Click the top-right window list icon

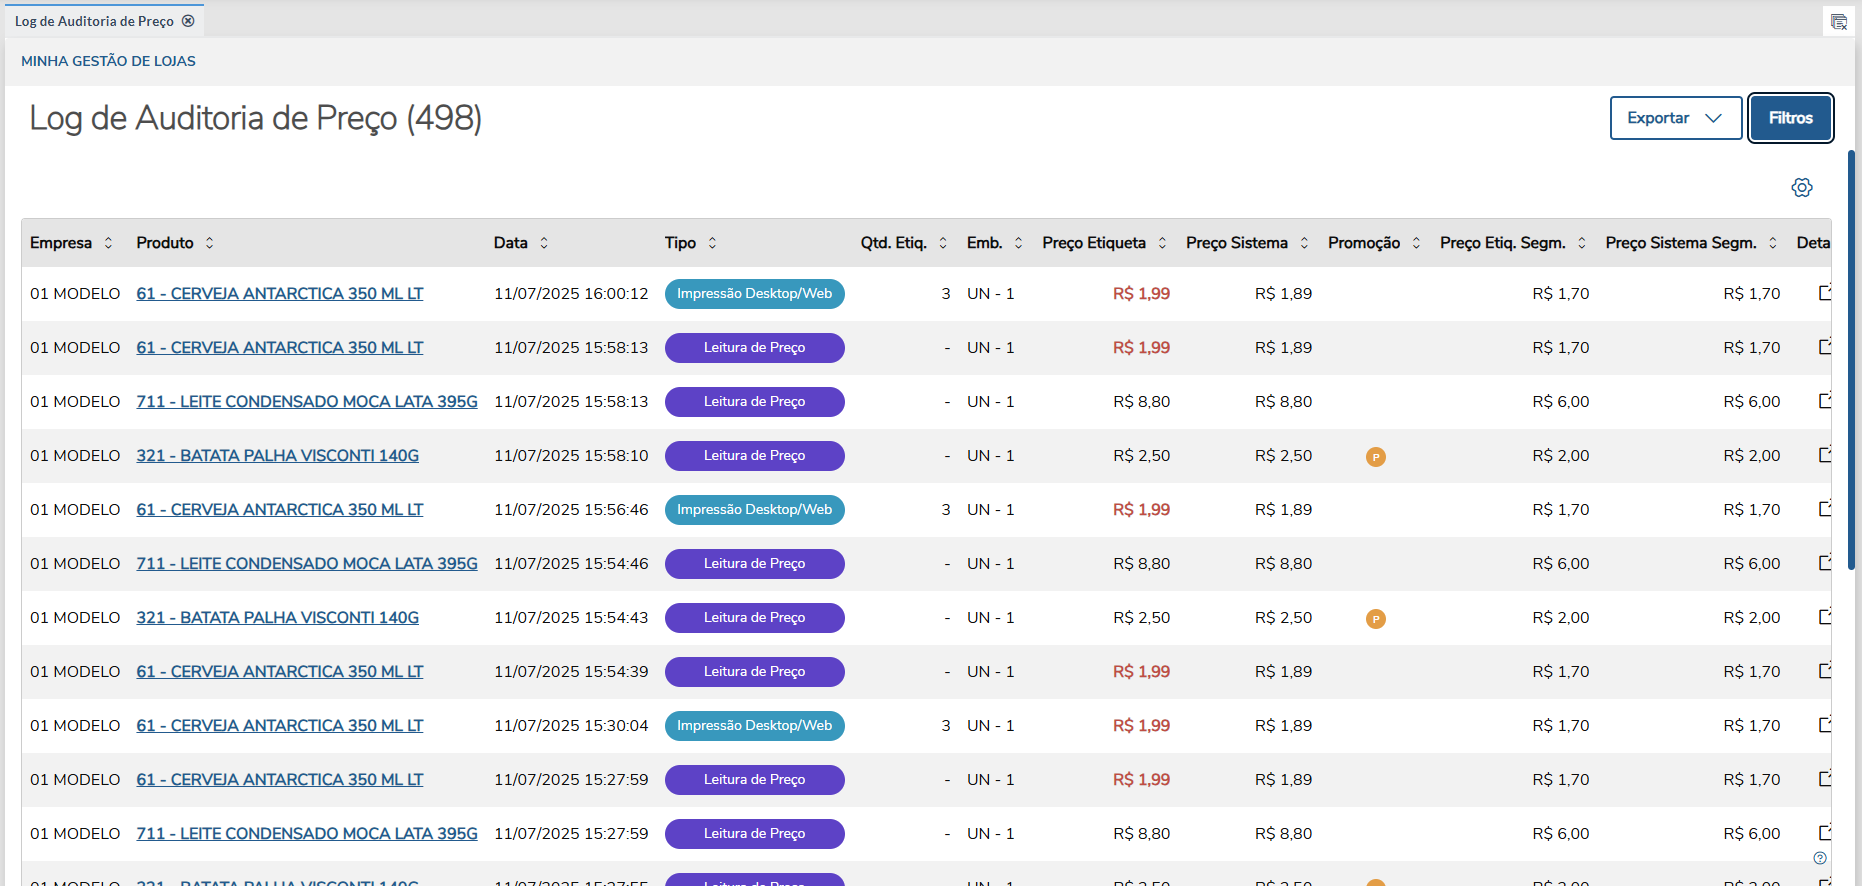(1838, 22)
